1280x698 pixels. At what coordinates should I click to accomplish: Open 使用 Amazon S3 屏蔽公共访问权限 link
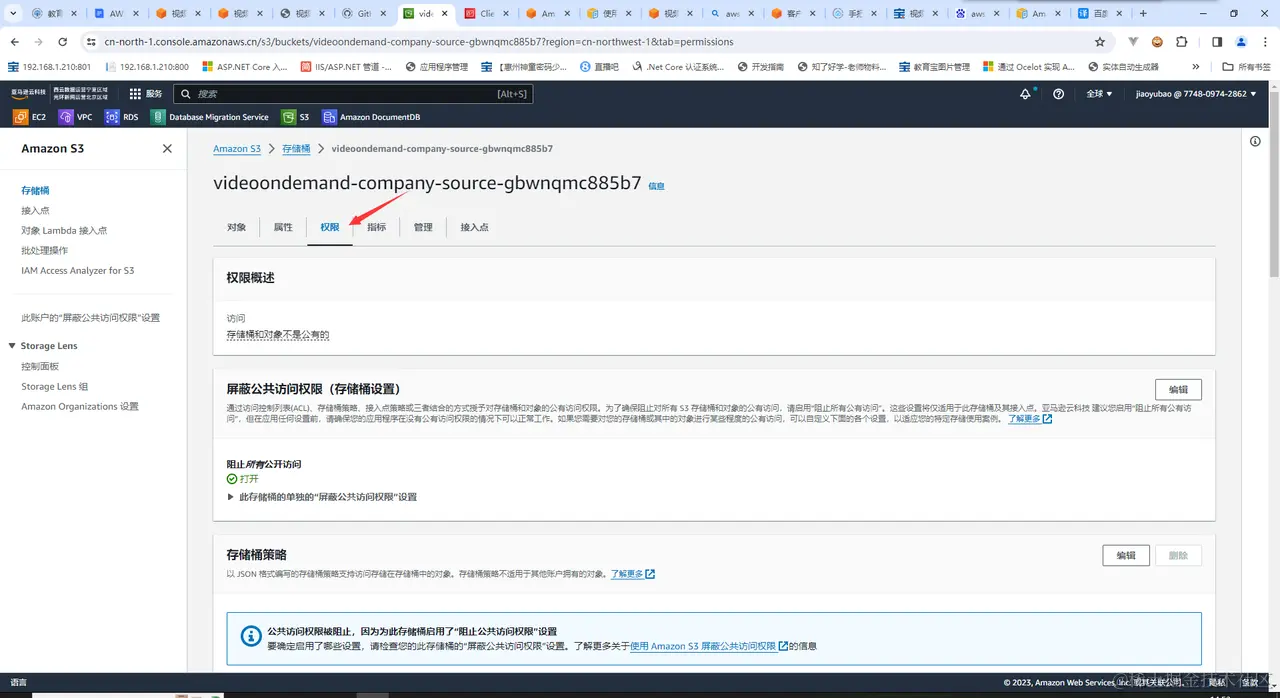709,646
